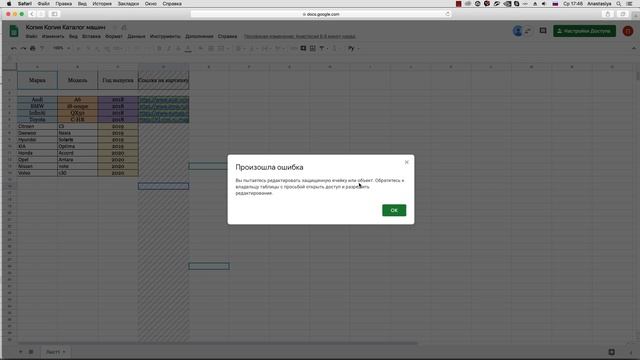Close the error dialog with X
This screenshot has width=640, height=360.
(407, 162)
